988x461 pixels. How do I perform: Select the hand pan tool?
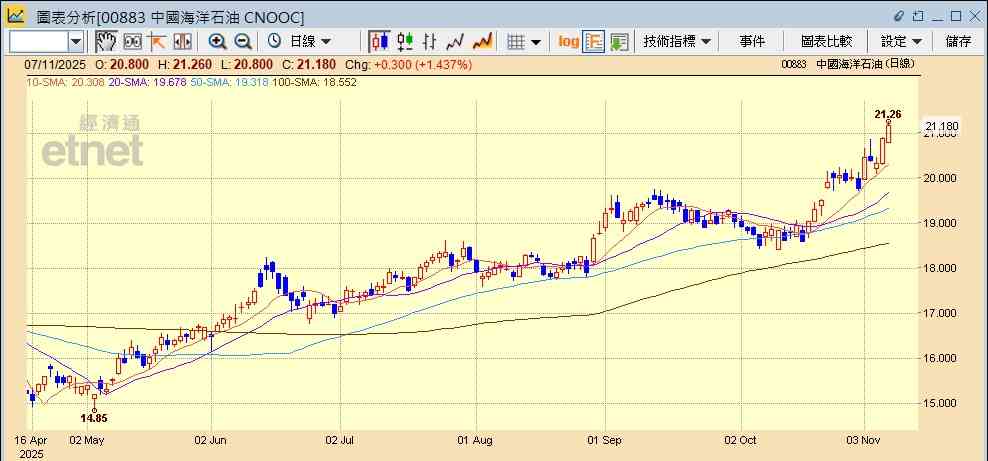106,41
